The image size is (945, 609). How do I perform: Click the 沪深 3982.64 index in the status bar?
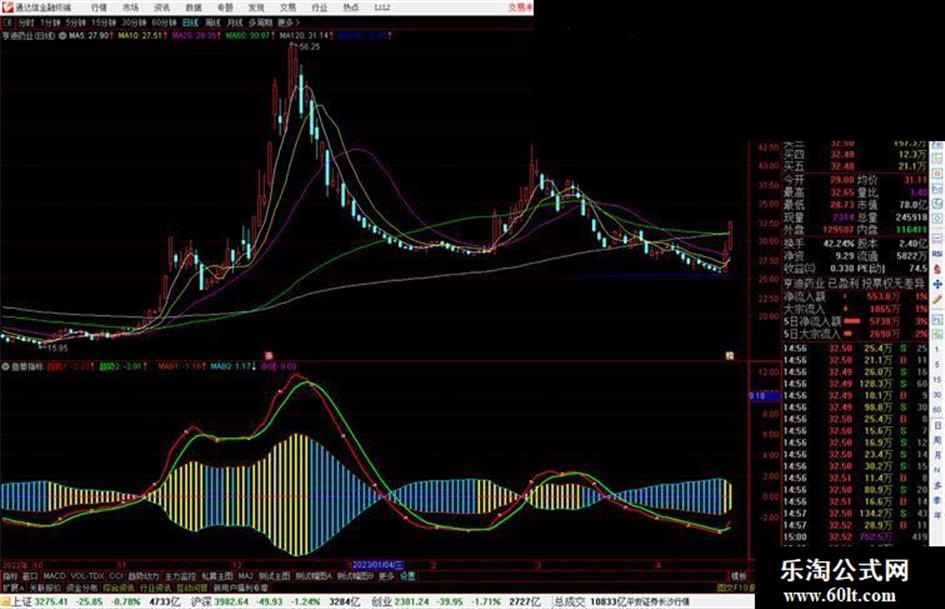tap(218, 602)
